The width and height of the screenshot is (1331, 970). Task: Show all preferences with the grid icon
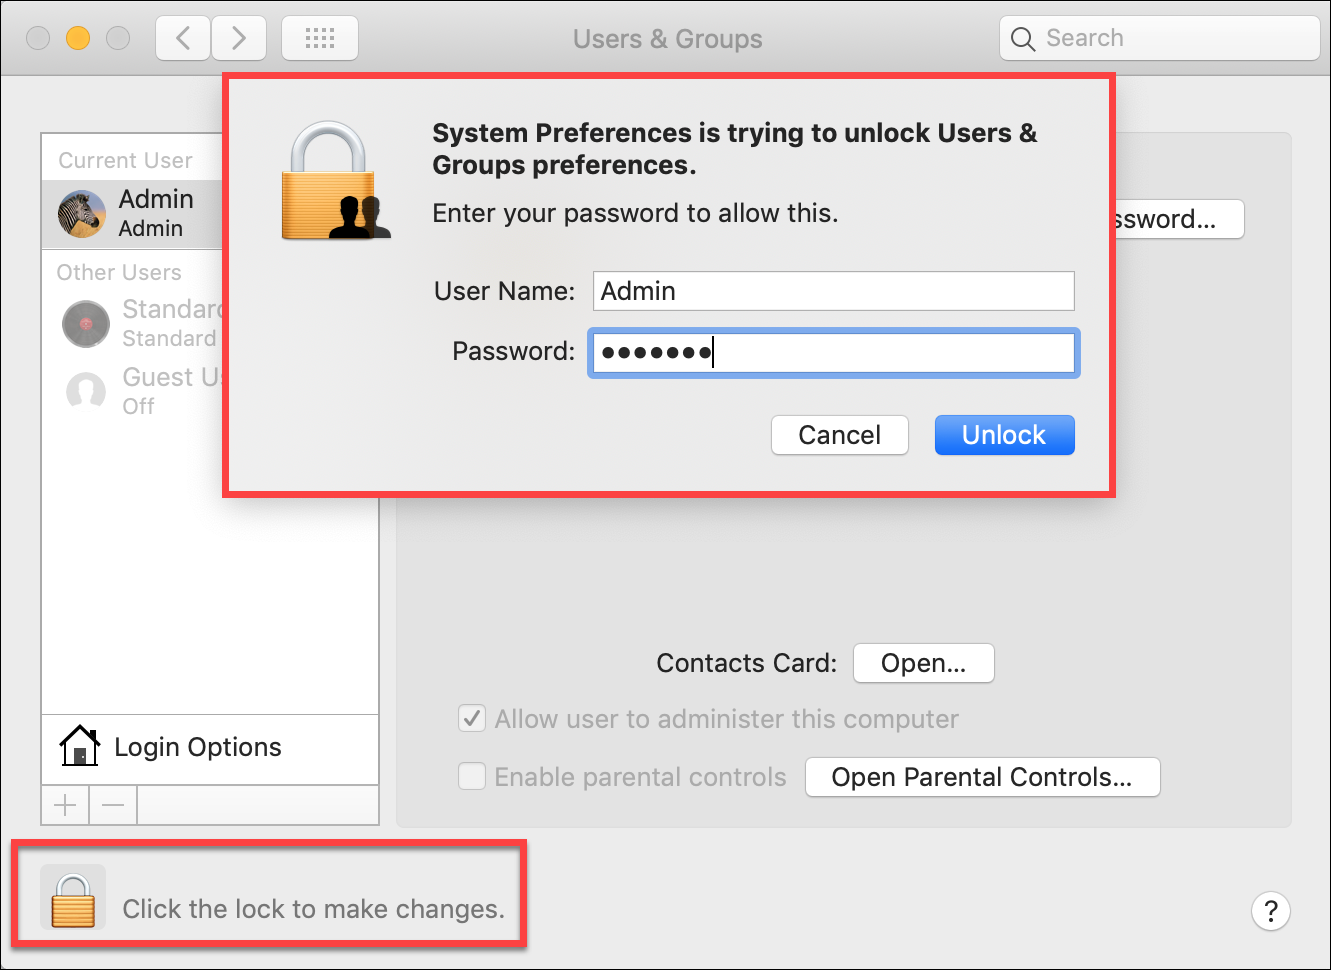[320, 39]
